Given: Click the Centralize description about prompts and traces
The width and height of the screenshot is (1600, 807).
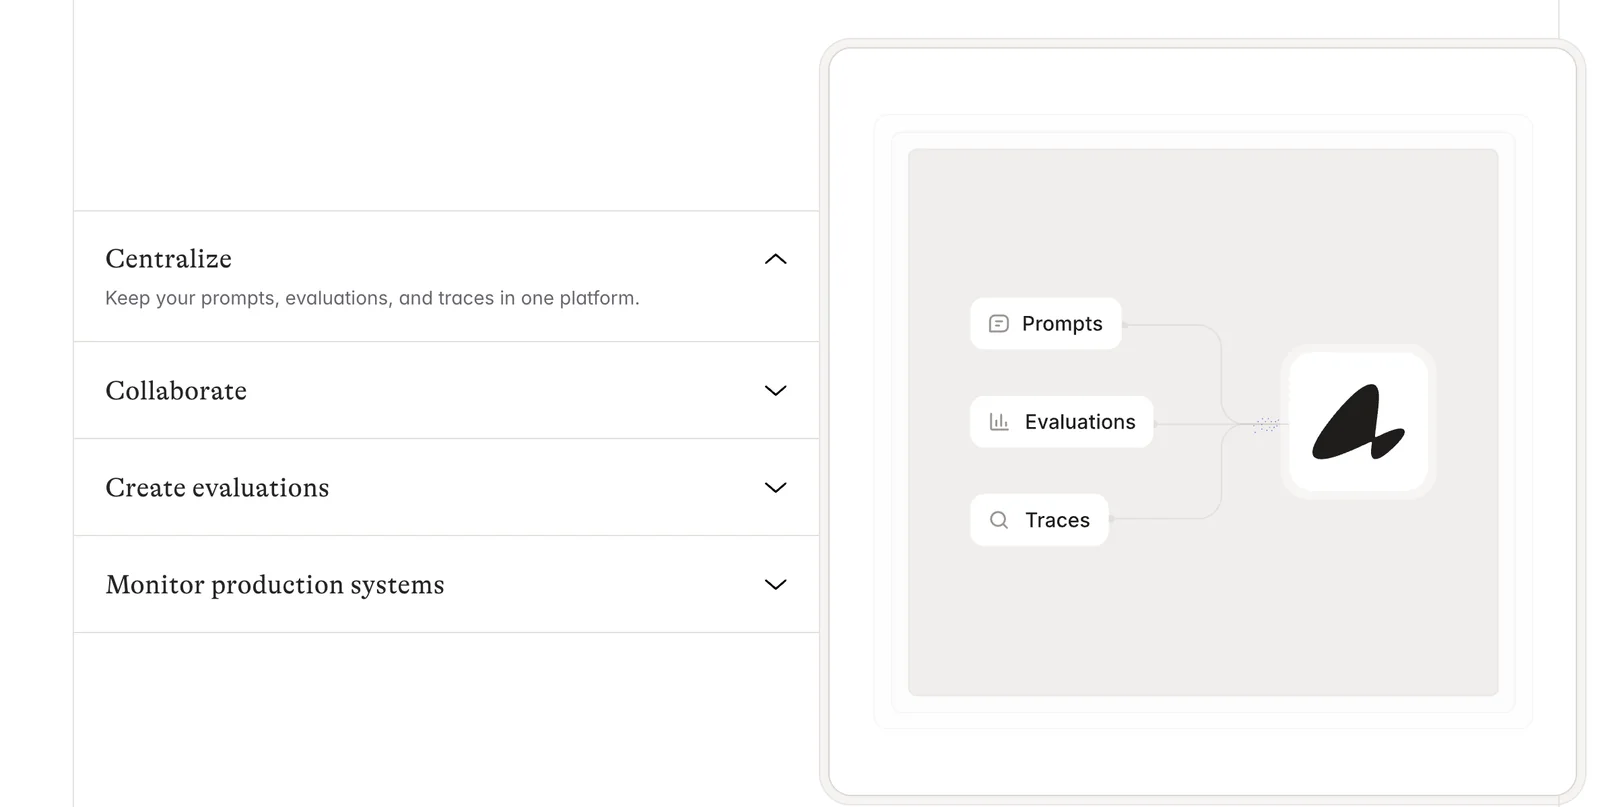Looking at the screenshot, I should pos(372,298).
